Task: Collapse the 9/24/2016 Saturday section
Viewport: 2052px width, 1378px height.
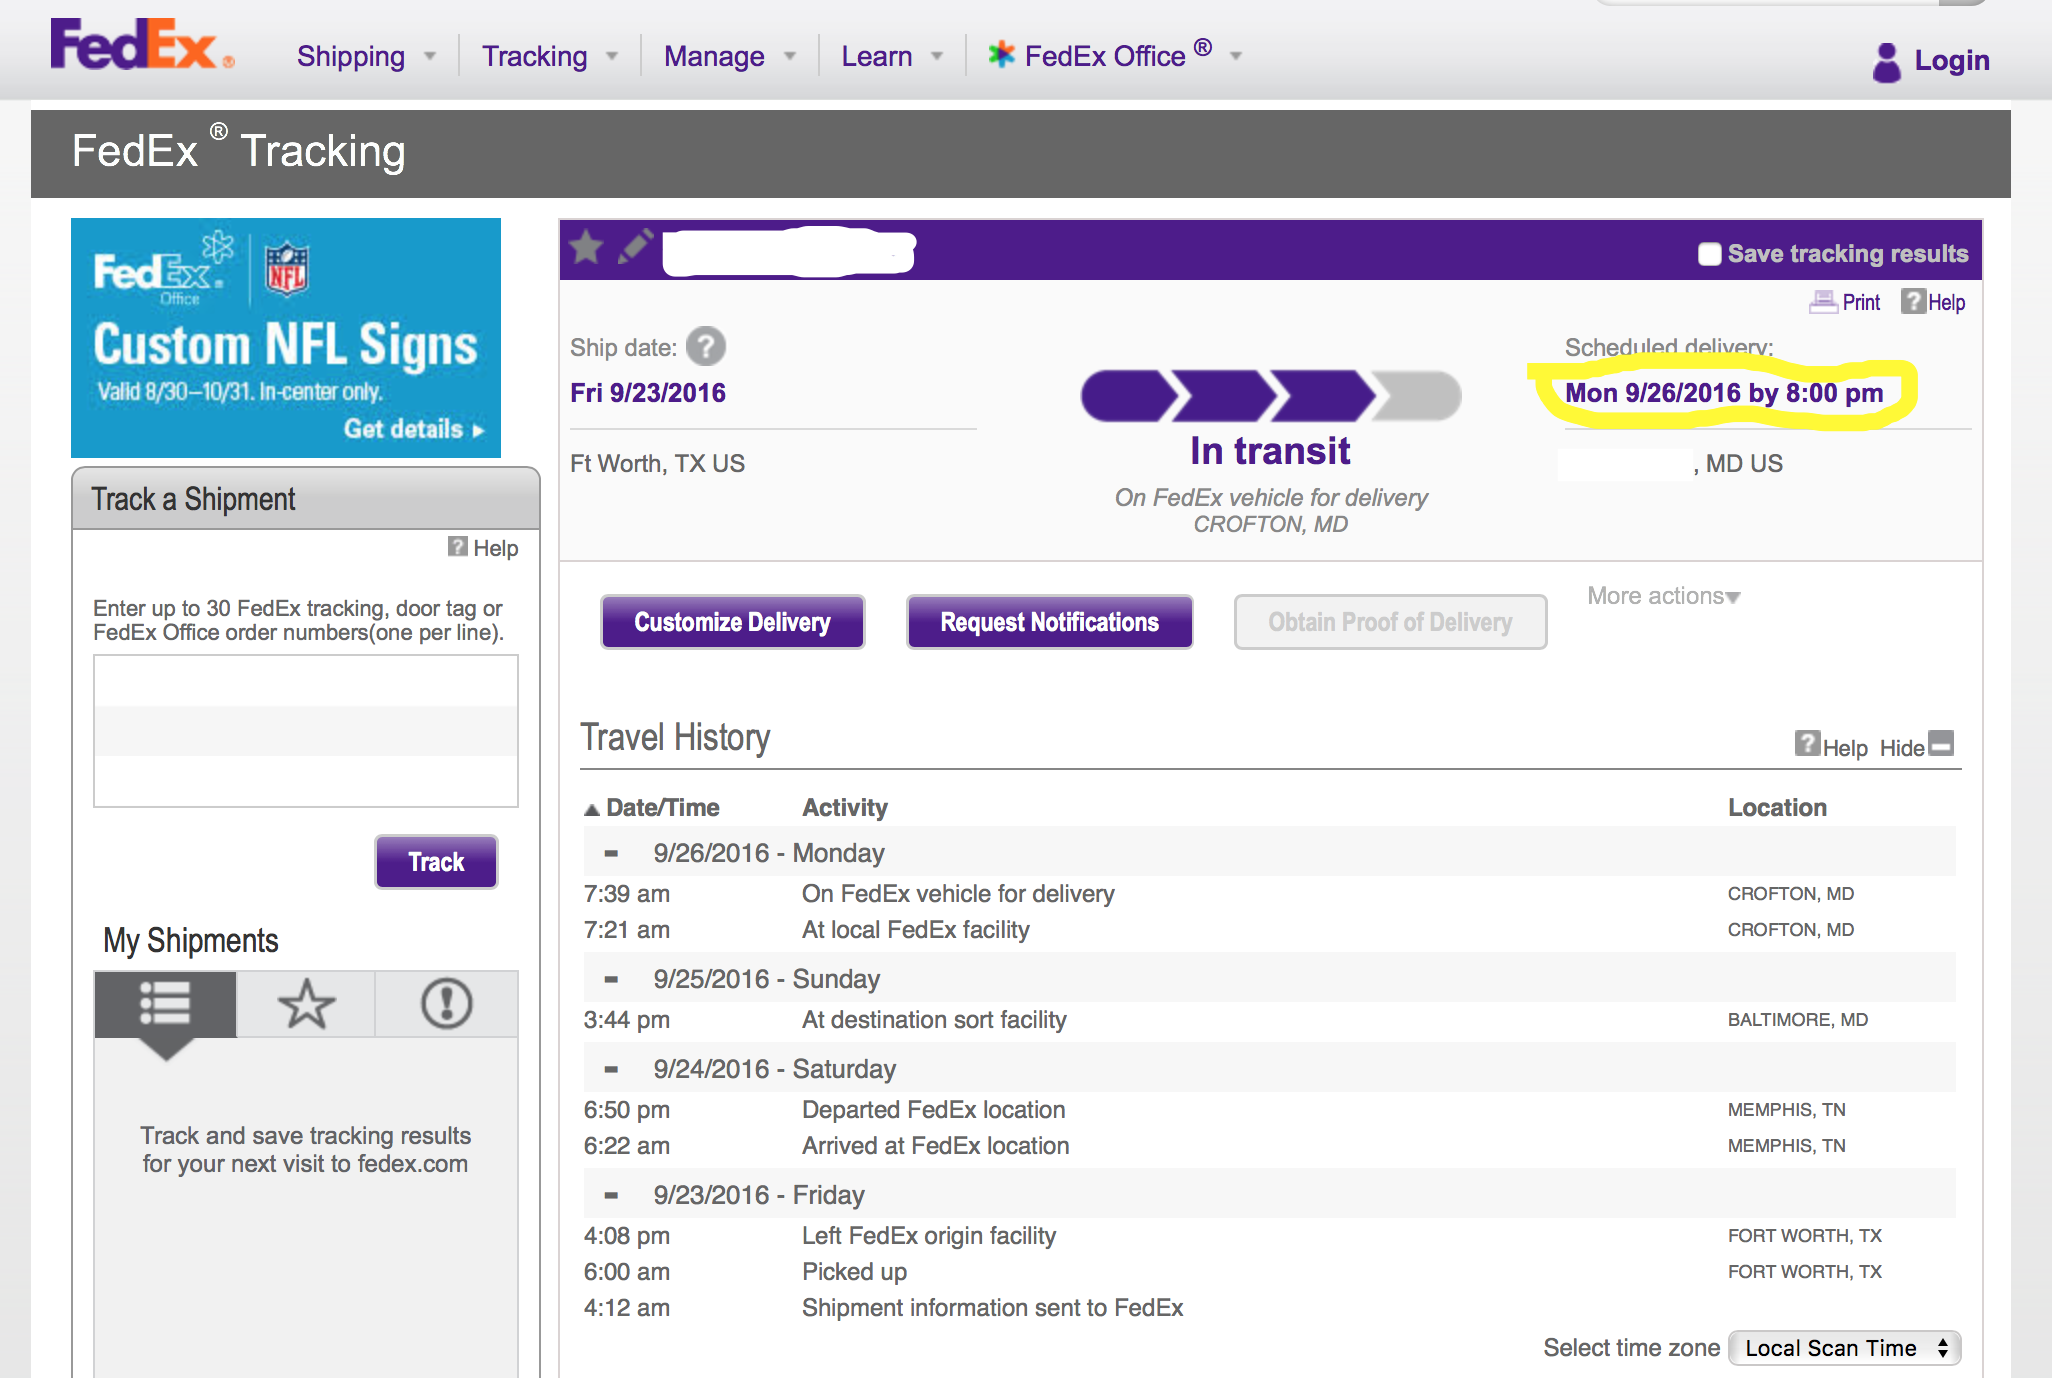Action: pos(611,1069)
